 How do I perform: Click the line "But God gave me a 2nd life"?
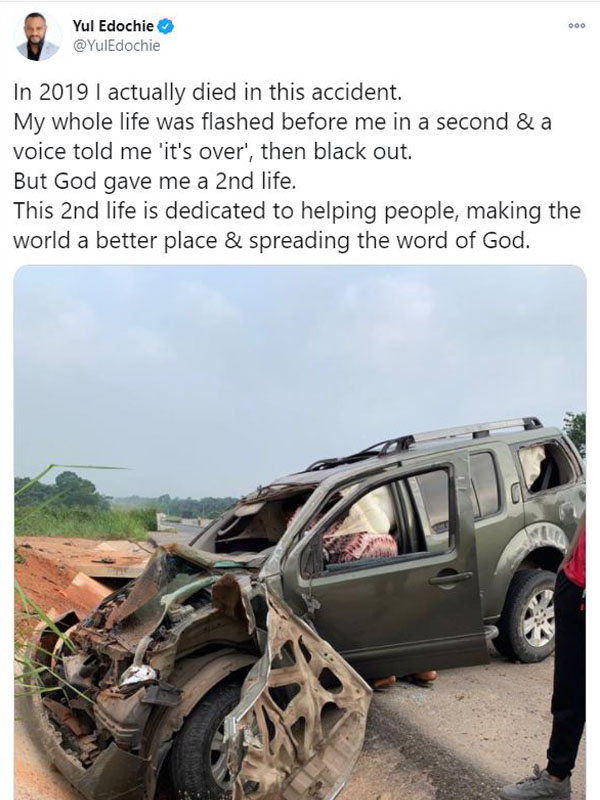[155, 182]
